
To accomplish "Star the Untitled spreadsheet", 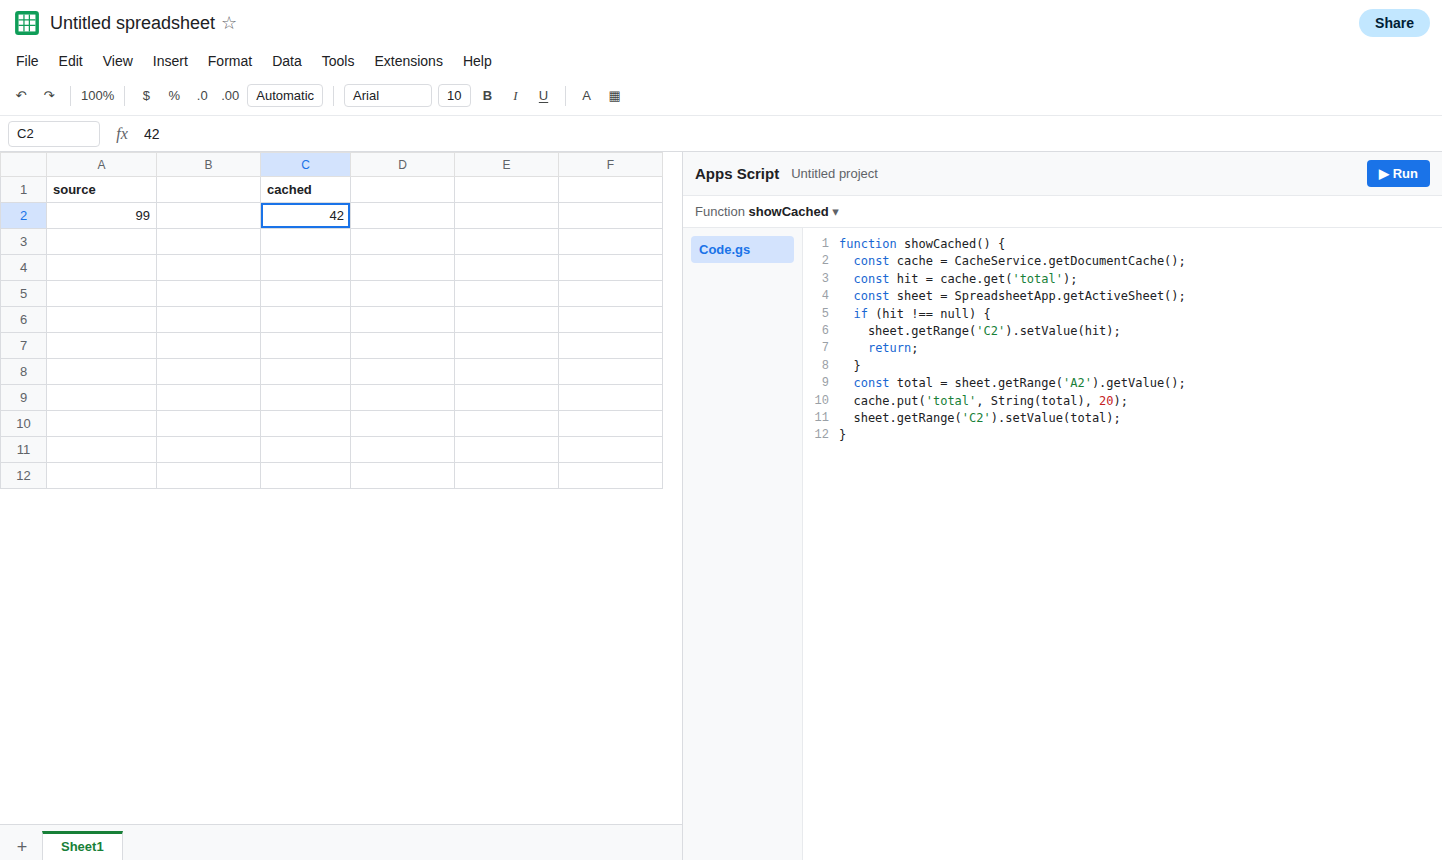I will click(229, 23).
